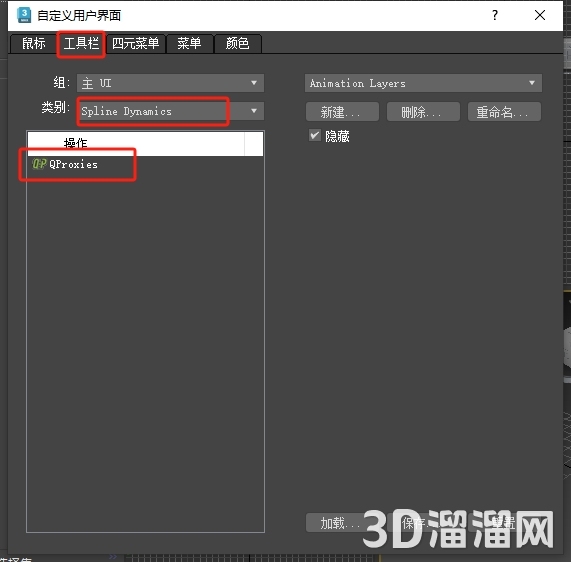Viewport: 571px width, 562px height.
Task: Click the 重命名... button
Action: [x=504, y=112]
